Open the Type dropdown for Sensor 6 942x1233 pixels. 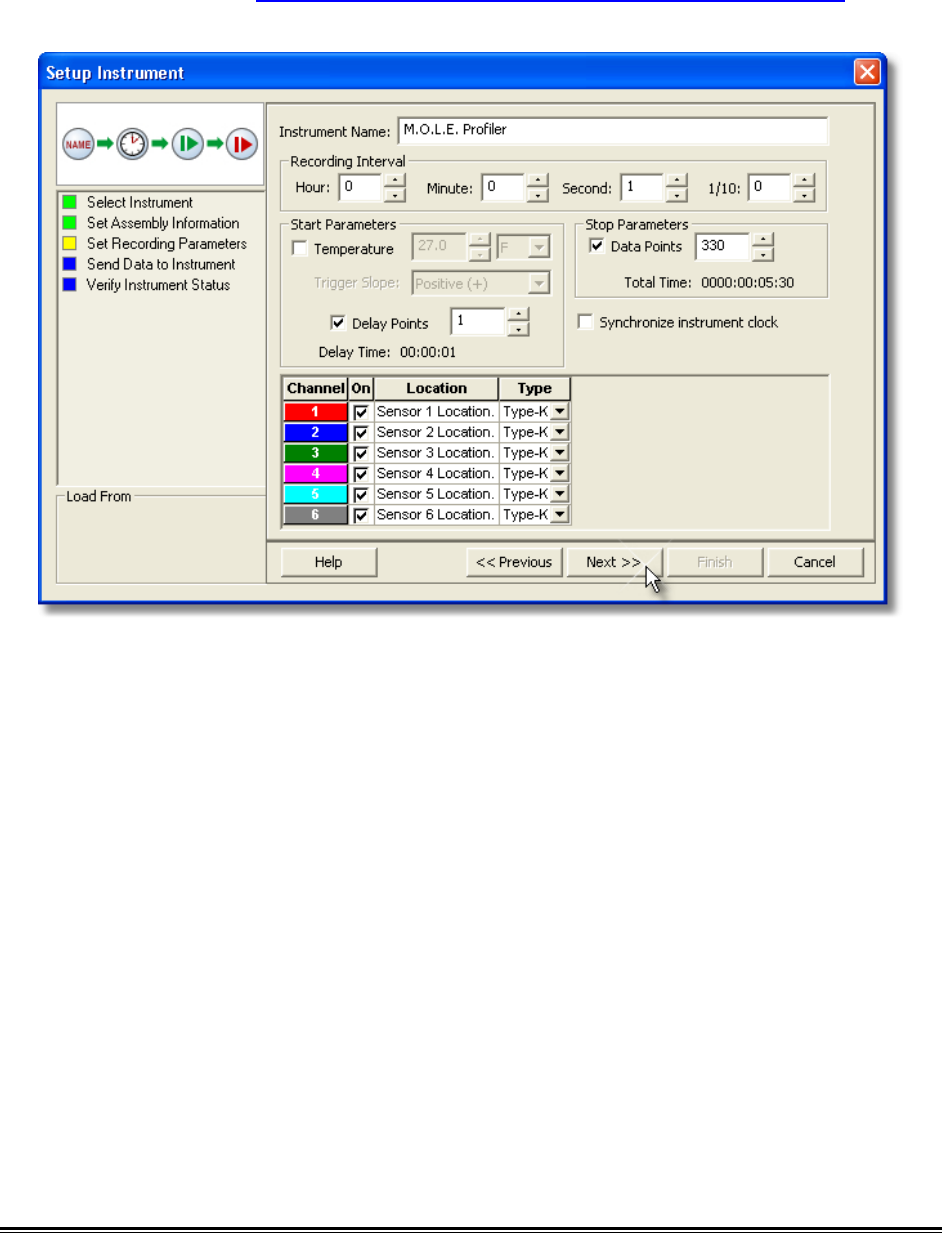pyautogui.click(x=560, y=514)
